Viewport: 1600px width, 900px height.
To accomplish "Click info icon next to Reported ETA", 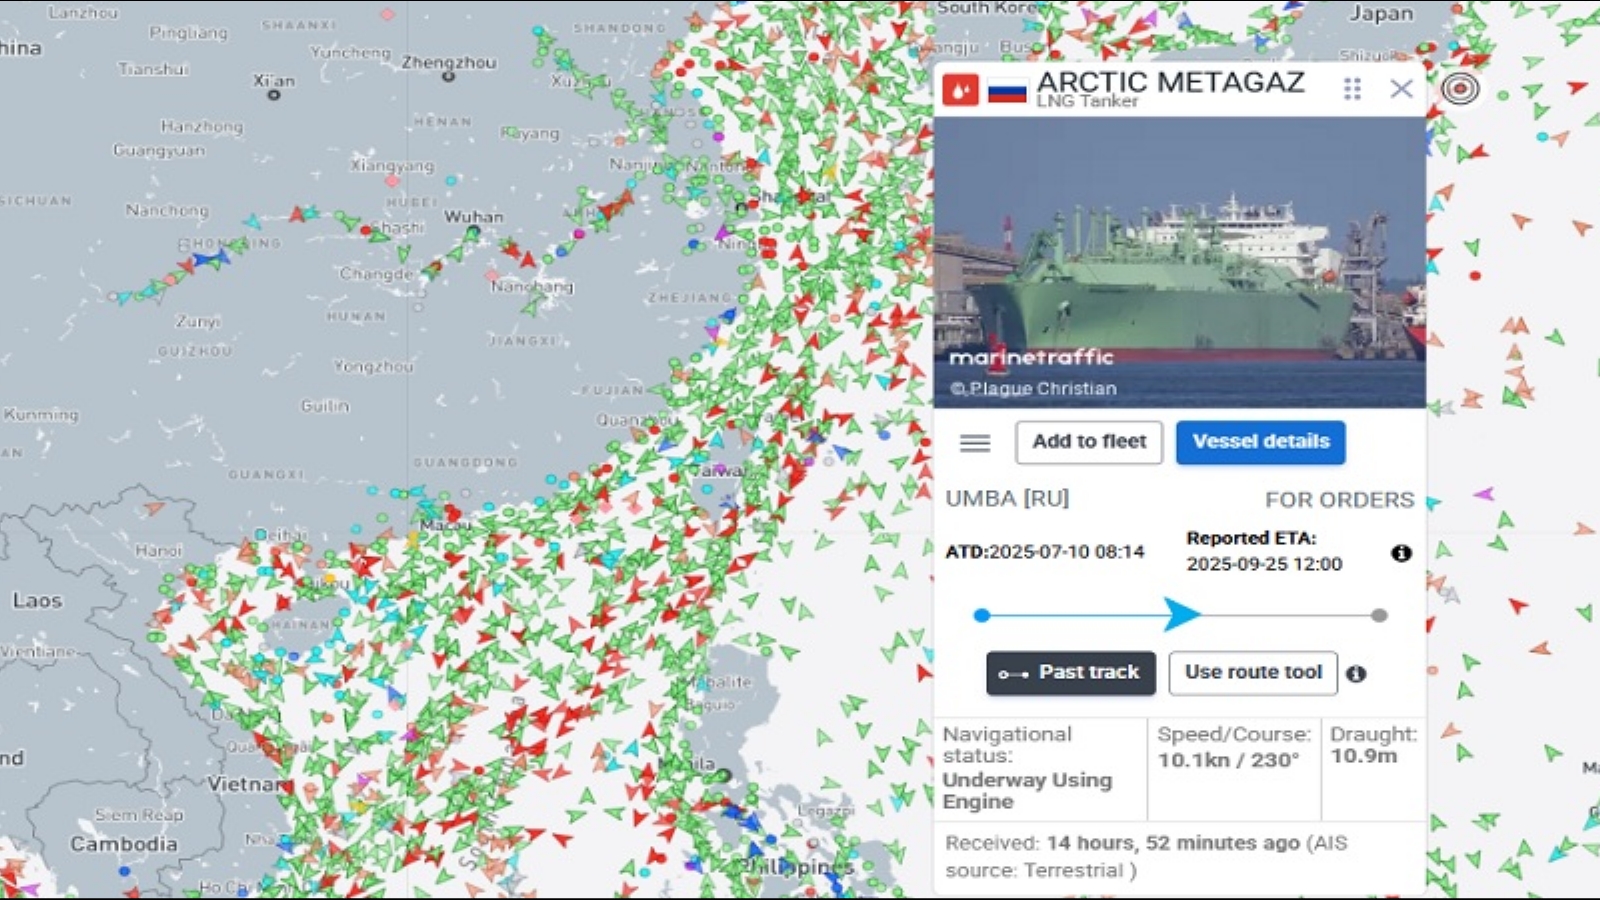I will (x=1402, y=553).
